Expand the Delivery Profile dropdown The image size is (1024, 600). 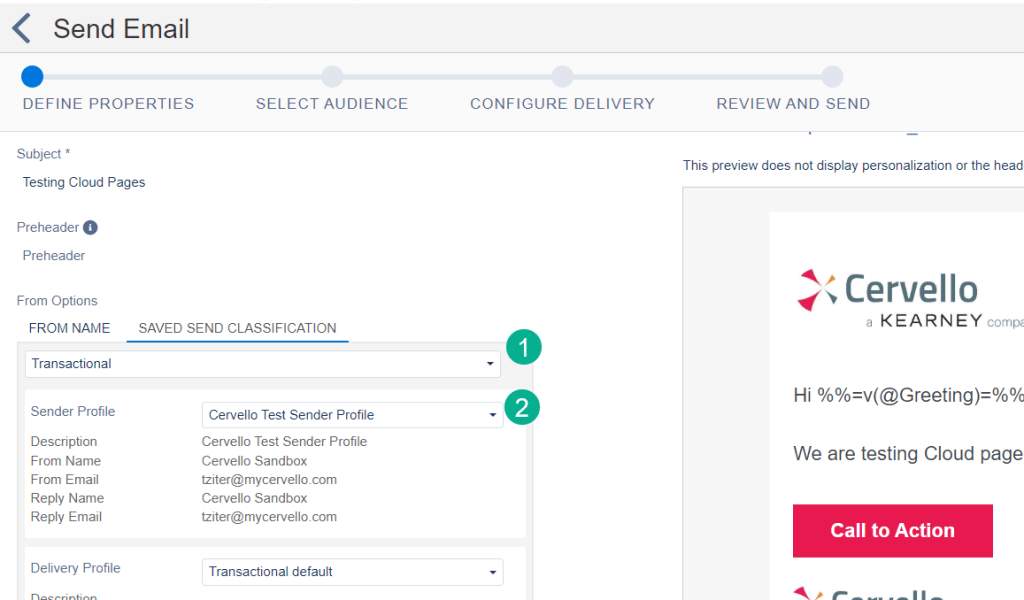click(x=352, y=572)
